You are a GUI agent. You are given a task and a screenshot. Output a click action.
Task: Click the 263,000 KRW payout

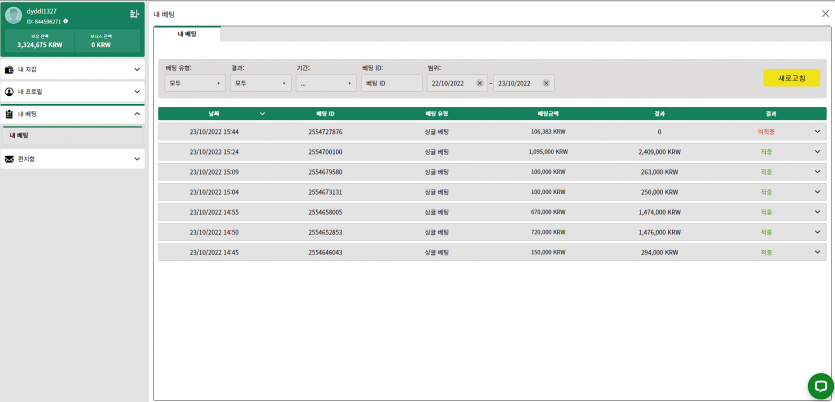pyautogui.click(x=659, y=172)
